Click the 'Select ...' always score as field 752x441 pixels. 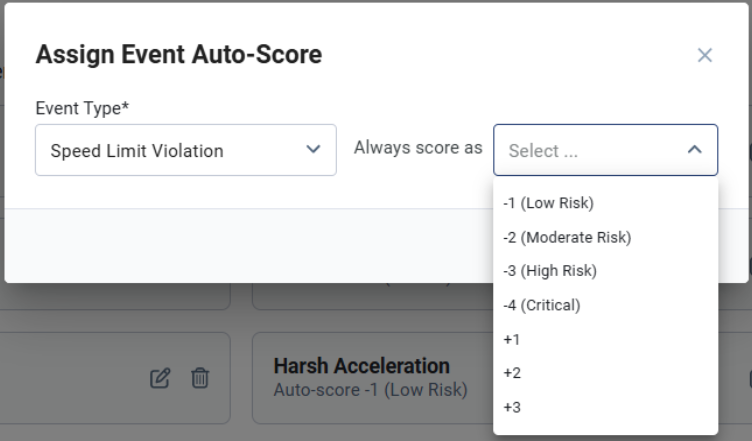(x=605, y=150)
